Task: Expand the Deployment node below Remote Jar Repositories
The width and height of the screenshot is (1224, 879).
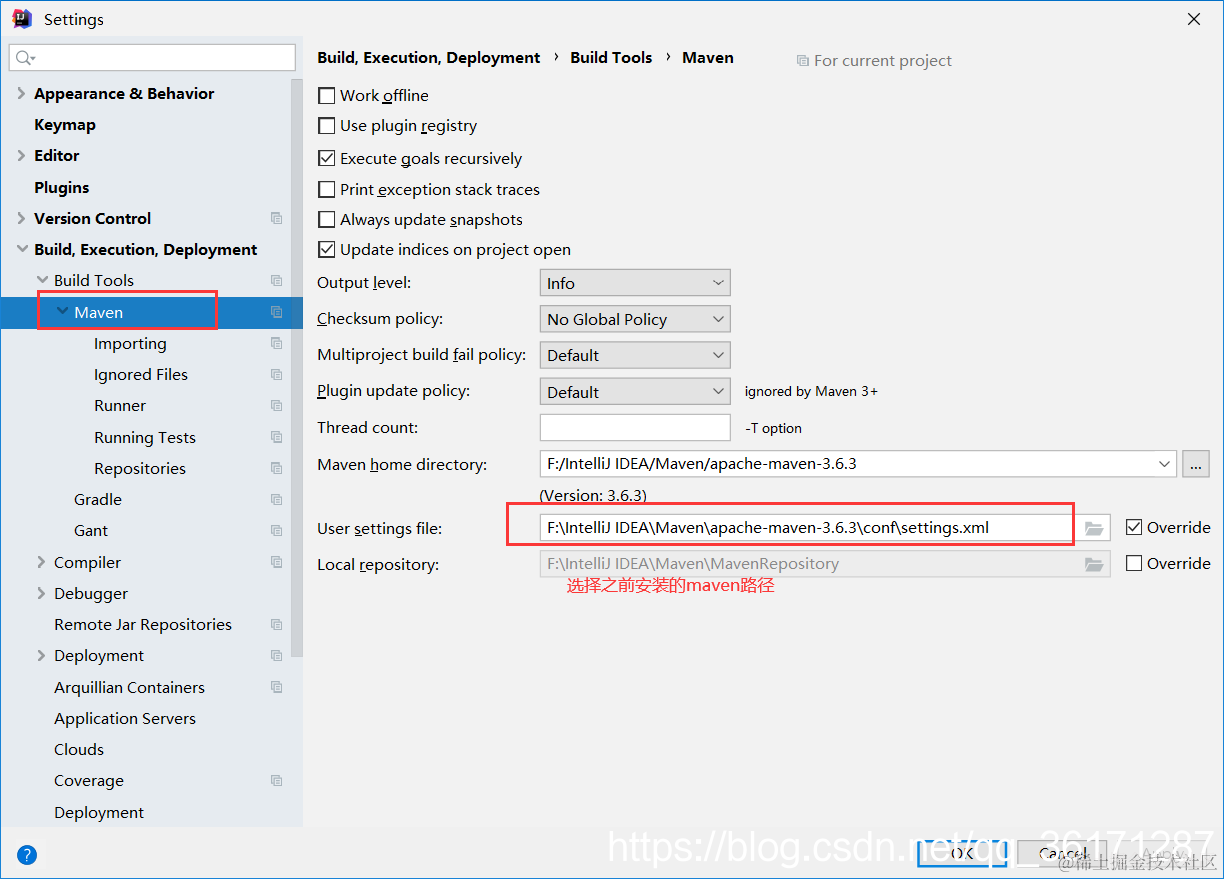Action: point(42,655)
